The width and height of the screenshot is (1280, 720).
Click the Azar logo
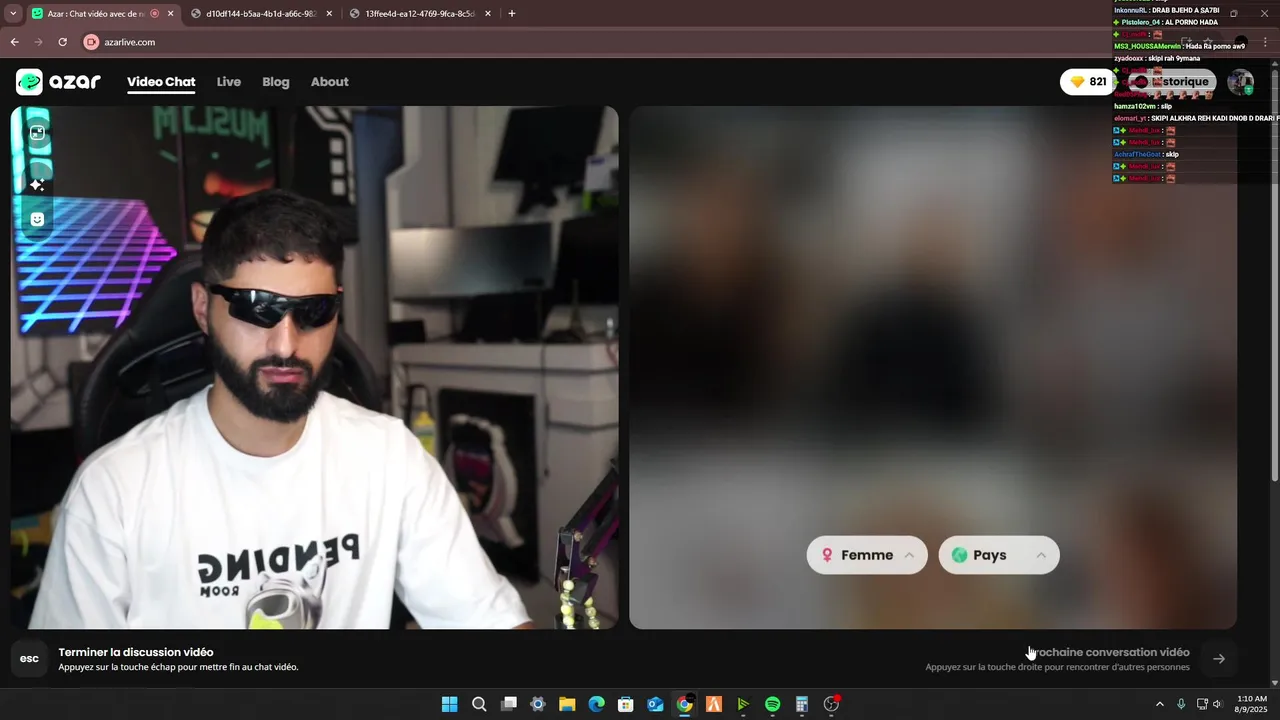coord(58,82)
